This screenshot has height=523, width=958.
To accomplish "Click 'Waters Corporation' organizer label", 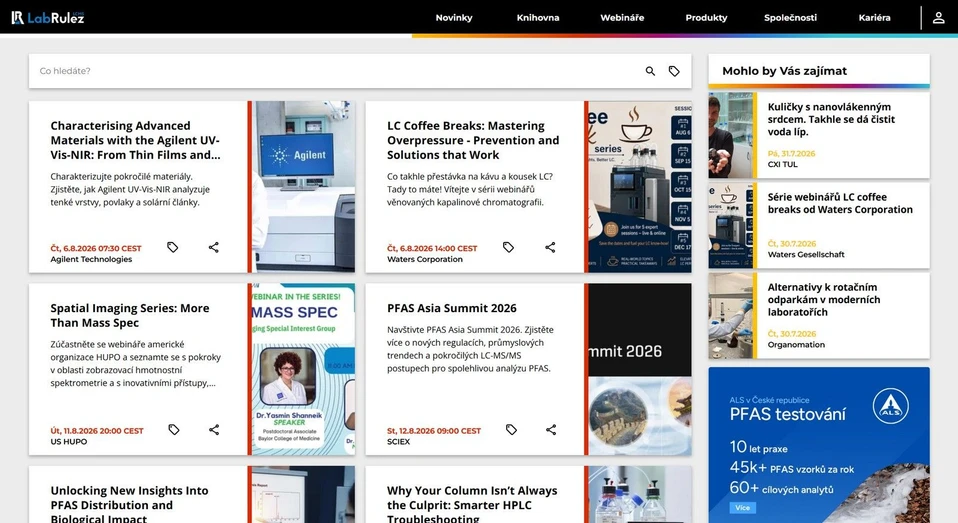I will [425, 259].
